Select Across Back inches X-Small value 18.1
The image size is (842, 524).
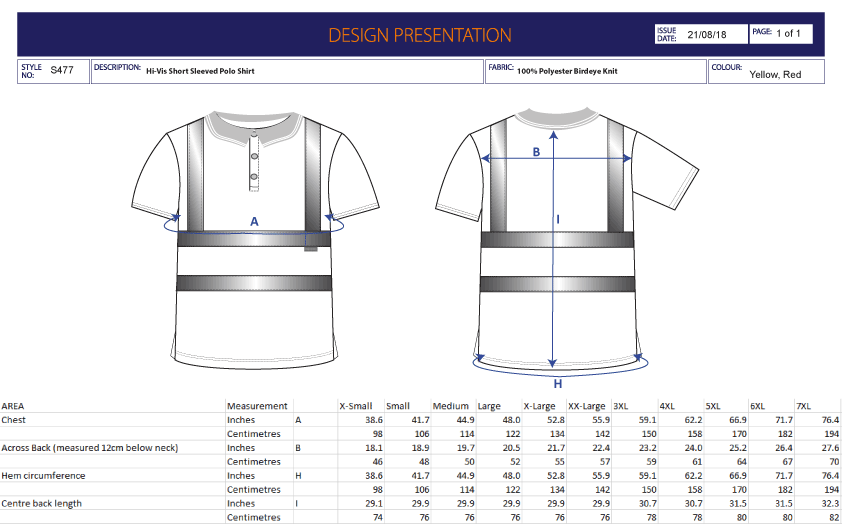374,448
